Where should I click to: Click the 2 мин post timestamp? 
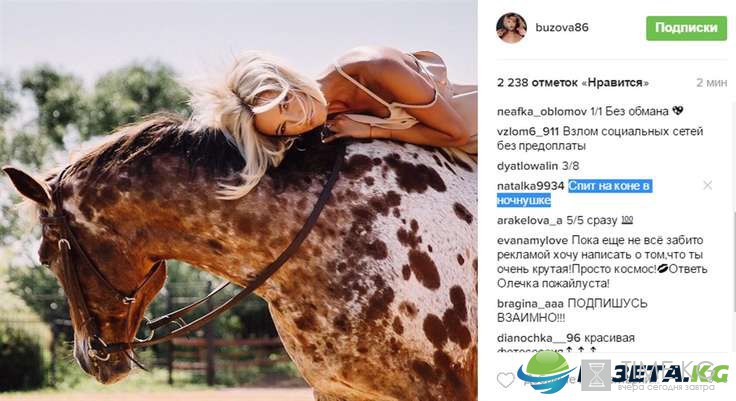[712, 83]
